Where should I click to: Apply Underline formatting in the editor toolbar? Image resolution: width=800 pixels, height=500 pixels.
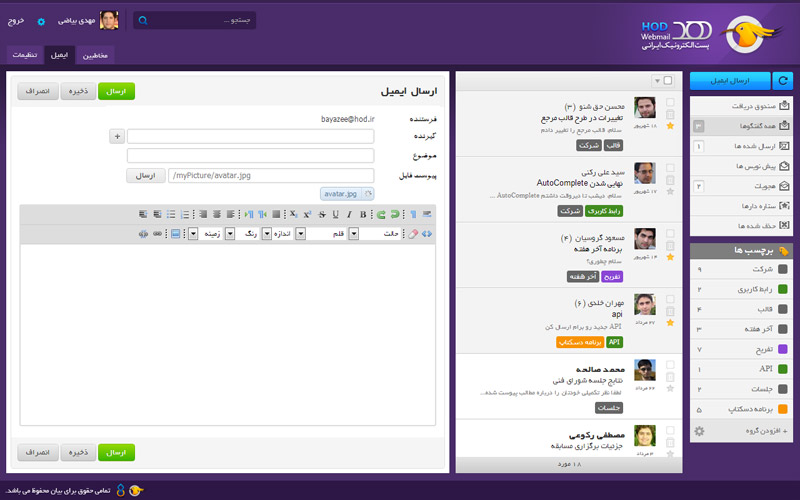click(x=335, y=214)
